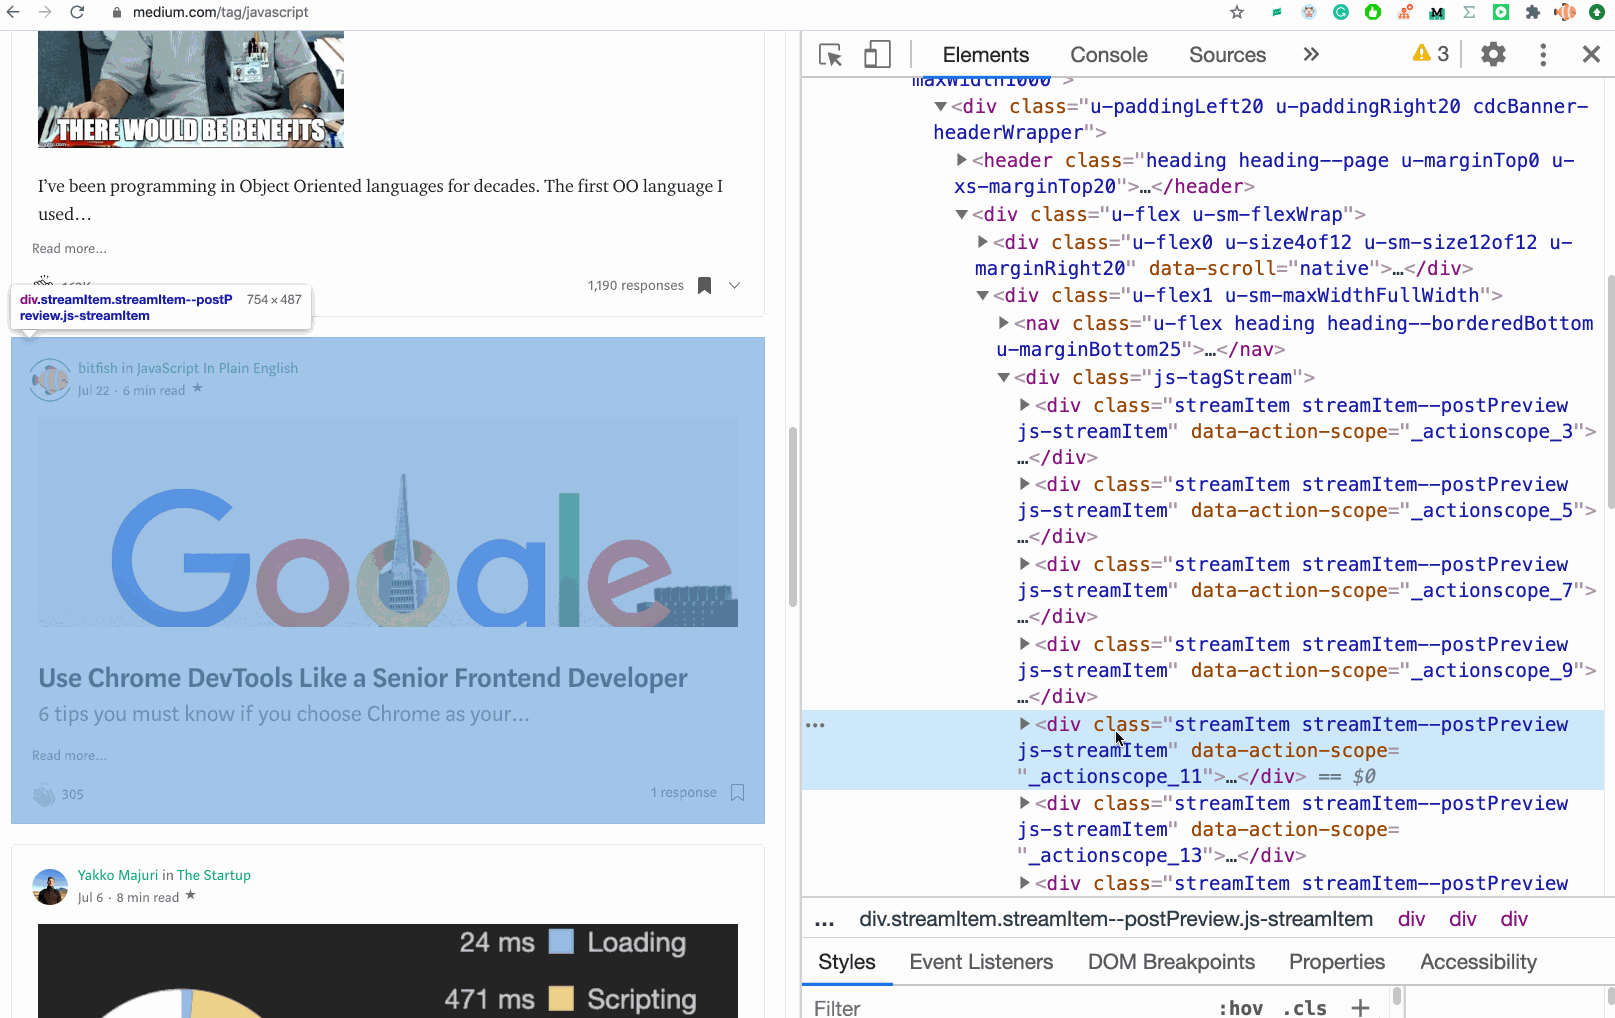Collapse the cdcBanner-headerWrapper div node
1615x1018 pixels.
click(x=941, y=107)
